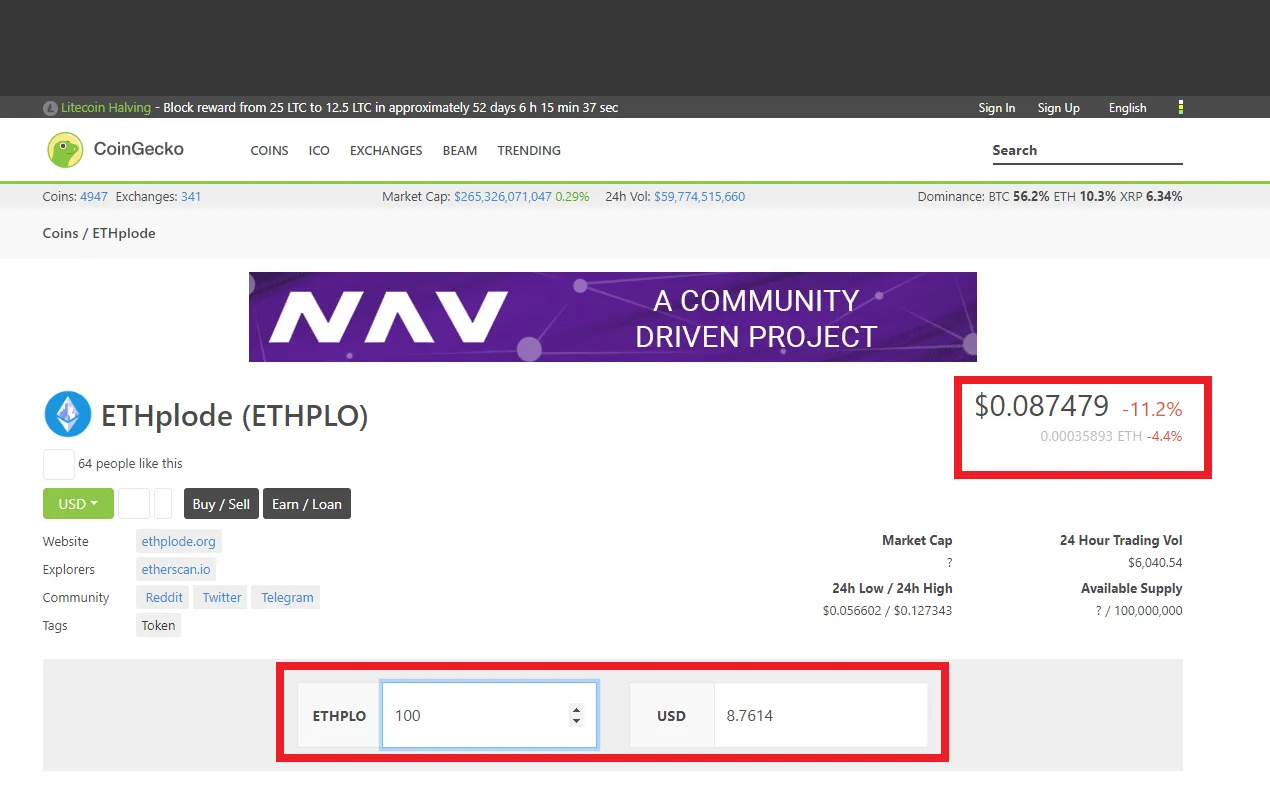Click the ETHPLO amount field showing 100

[490, 715]
